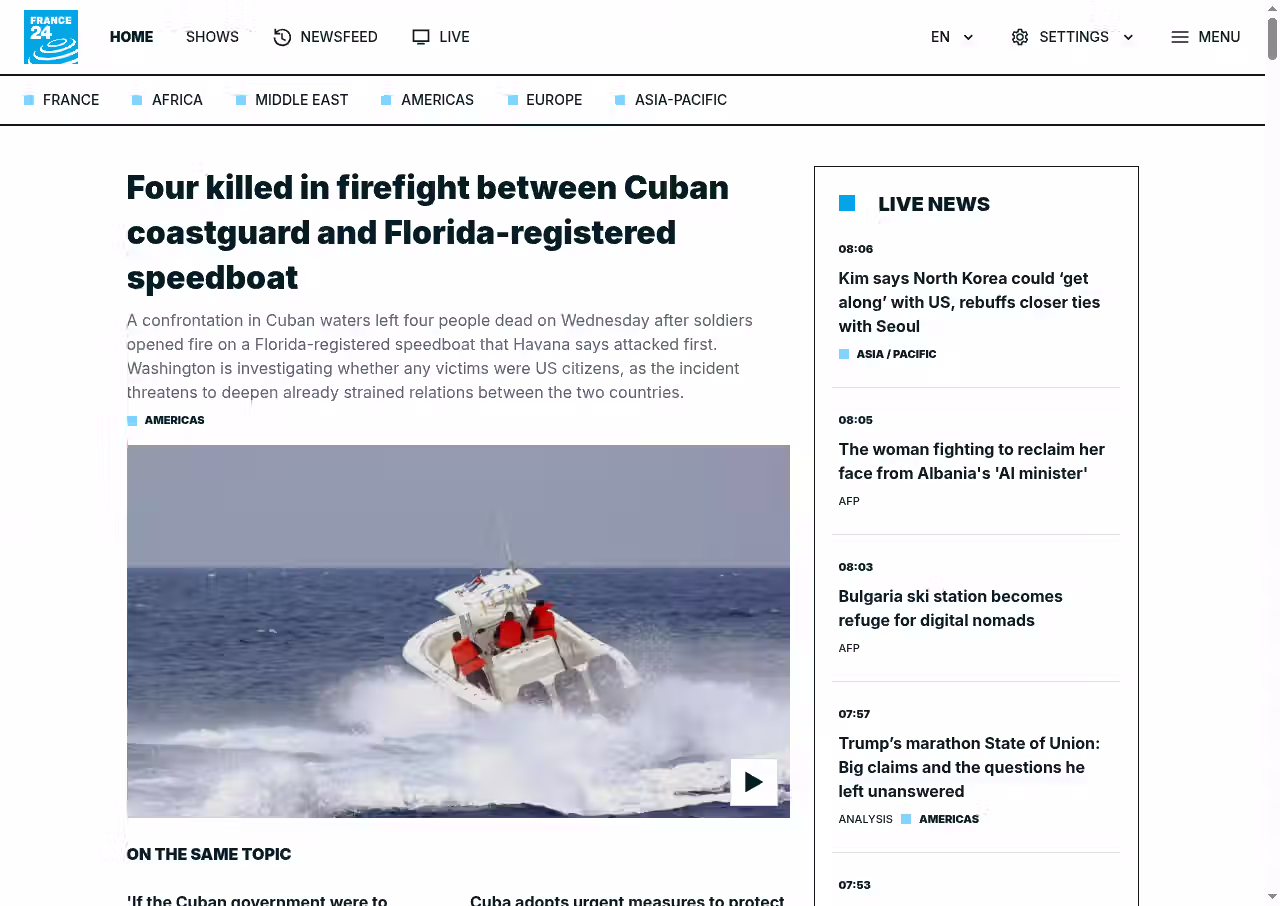The height and width of the screenshot is (906, 1280).
Task: Open the Newsfeed clock icon
Action: [282, 37]
